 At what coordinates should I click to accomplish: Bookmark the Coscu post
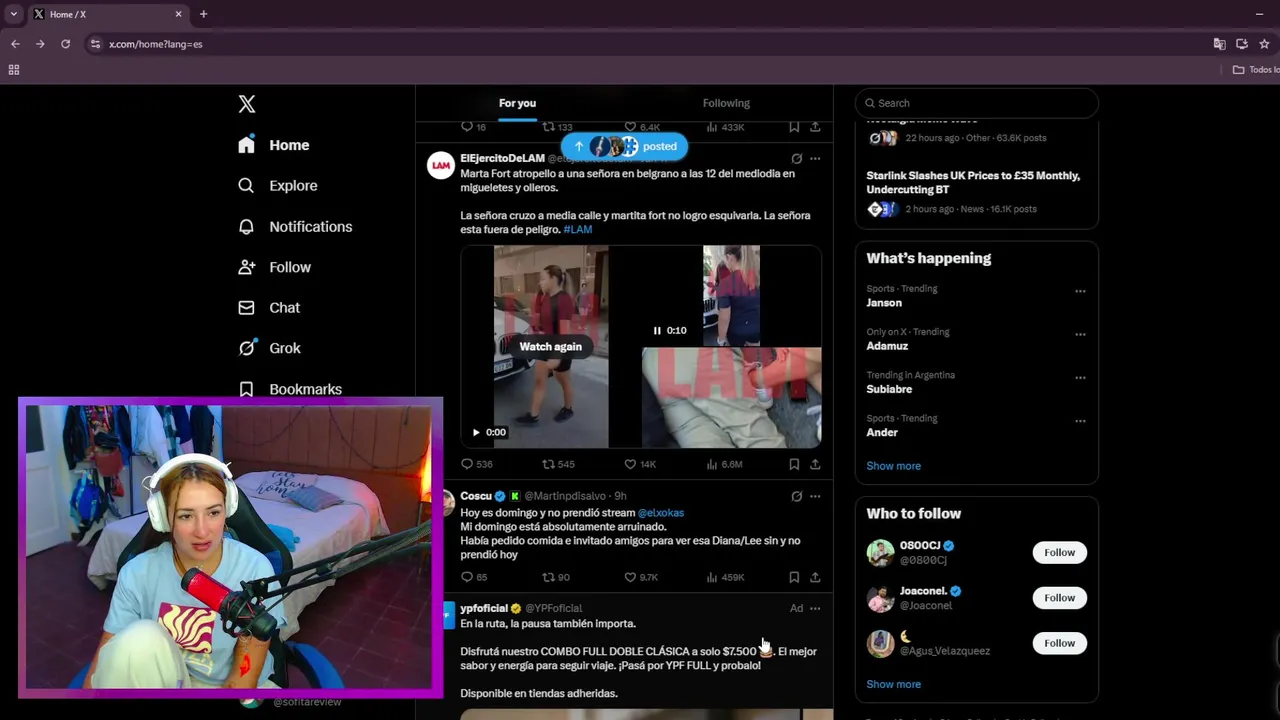point(794,577)
